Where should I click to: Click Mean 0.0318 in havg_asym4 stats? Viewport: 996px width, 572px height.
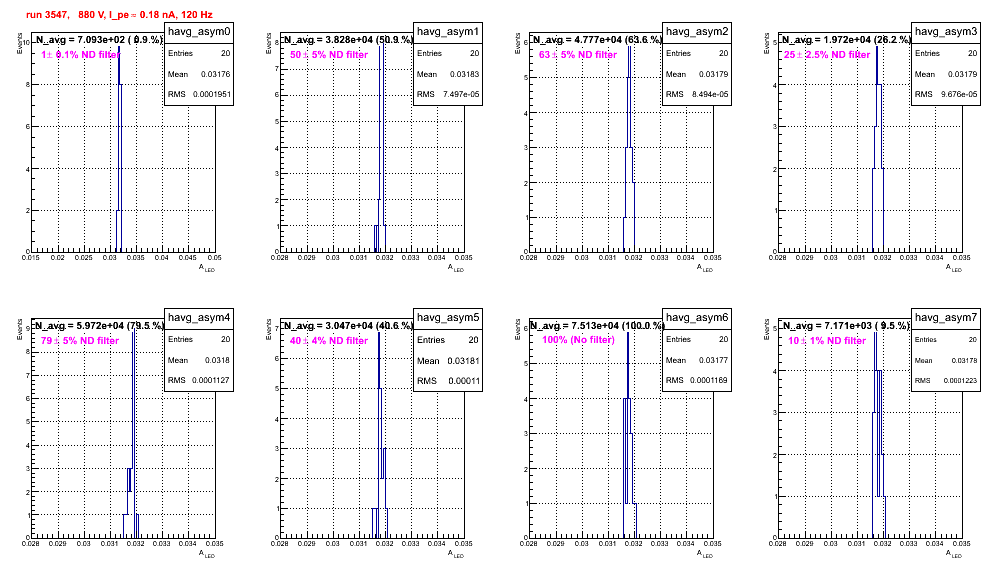199,360
